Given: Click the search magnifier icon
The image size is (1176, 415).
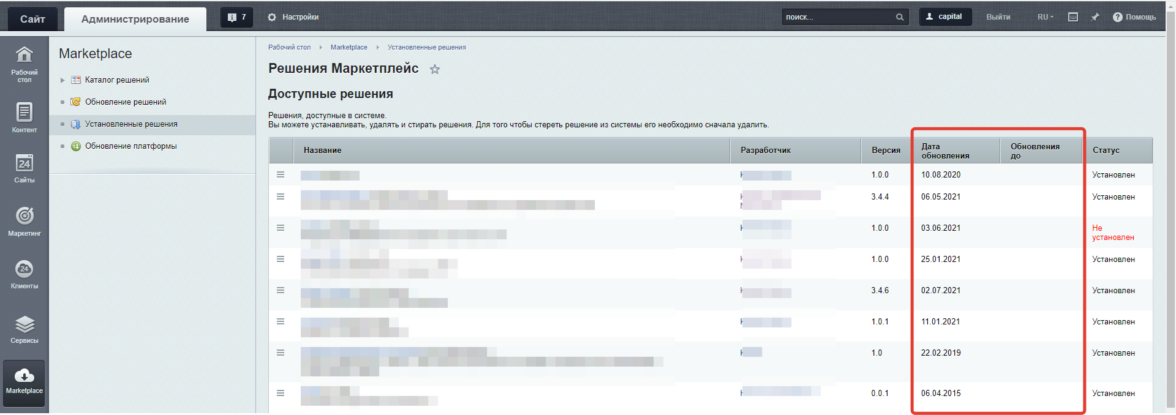Looking at the screenshot, I should coord(900,17).
